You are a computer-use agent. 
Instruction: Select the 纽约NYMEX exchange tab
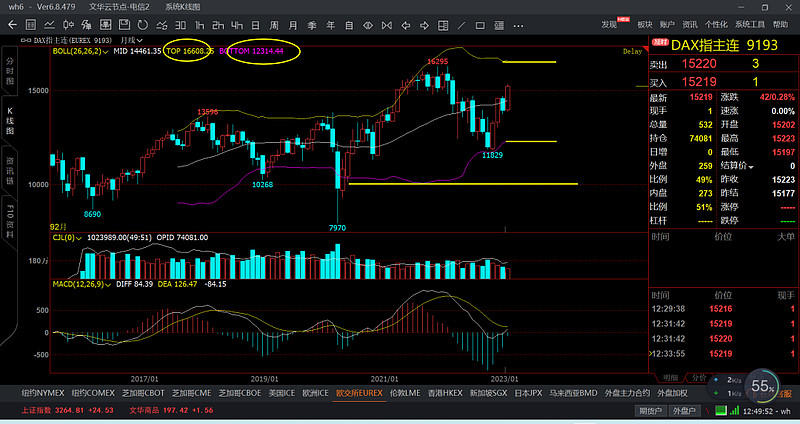[43, 393]
